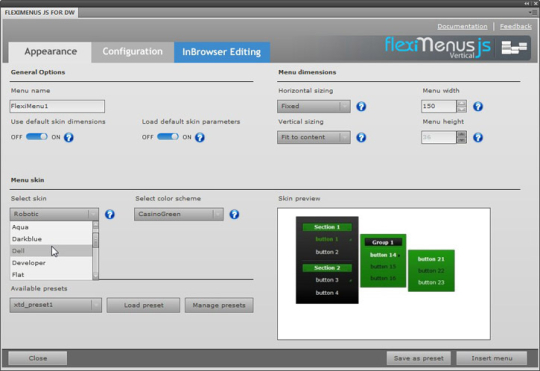Click the Close button
The width and height of the screenshot is (540, 371).
(38, 358)
